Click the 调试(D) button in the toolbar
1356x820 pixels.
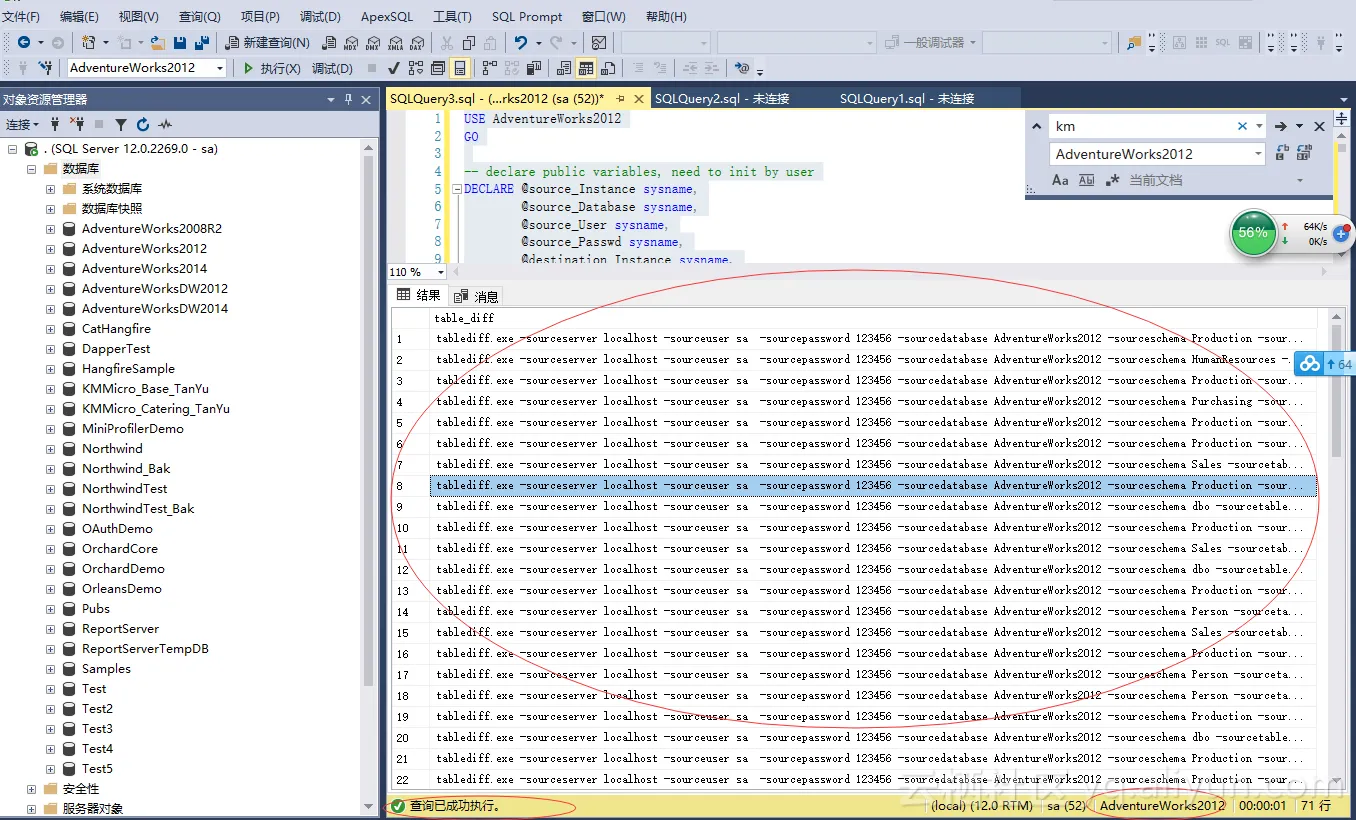tap(332, 68)
